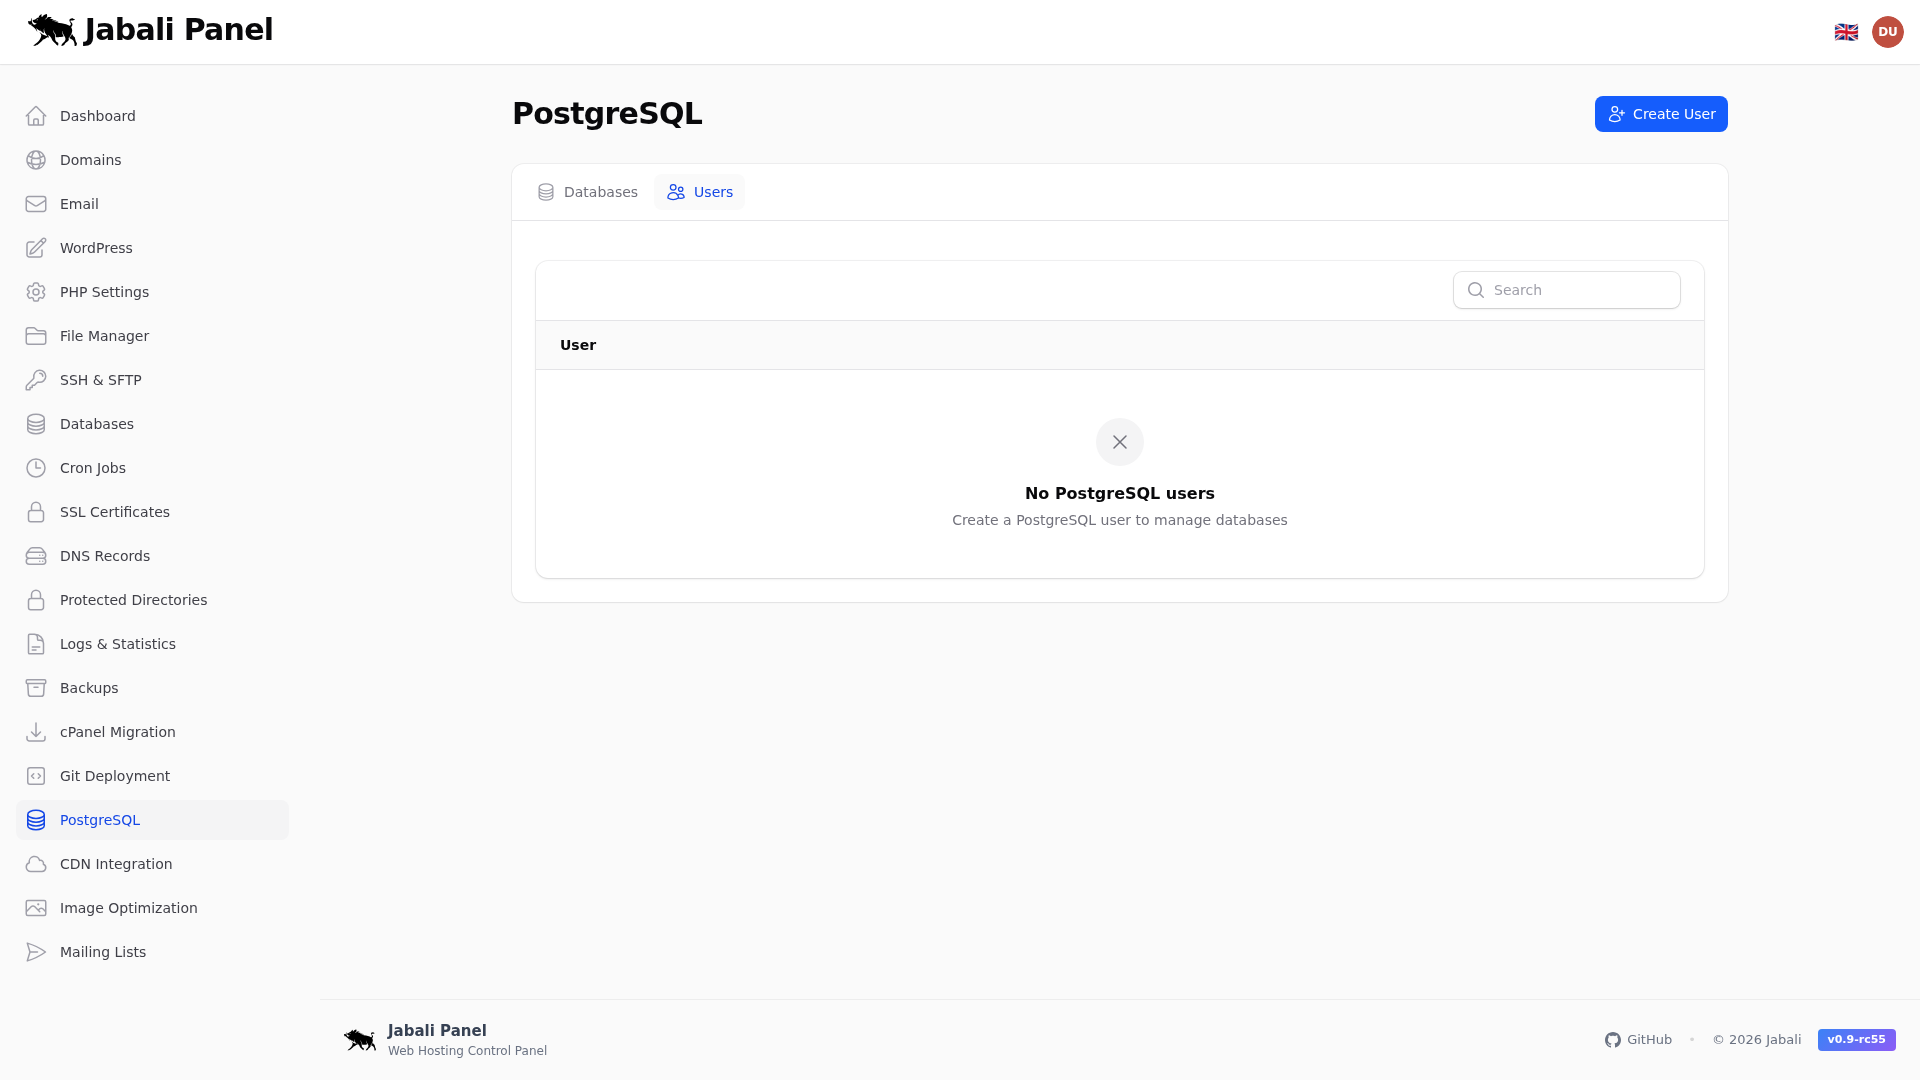Click the Mailing Lists paper plane icon
1920x1080 pixels.
36,952
